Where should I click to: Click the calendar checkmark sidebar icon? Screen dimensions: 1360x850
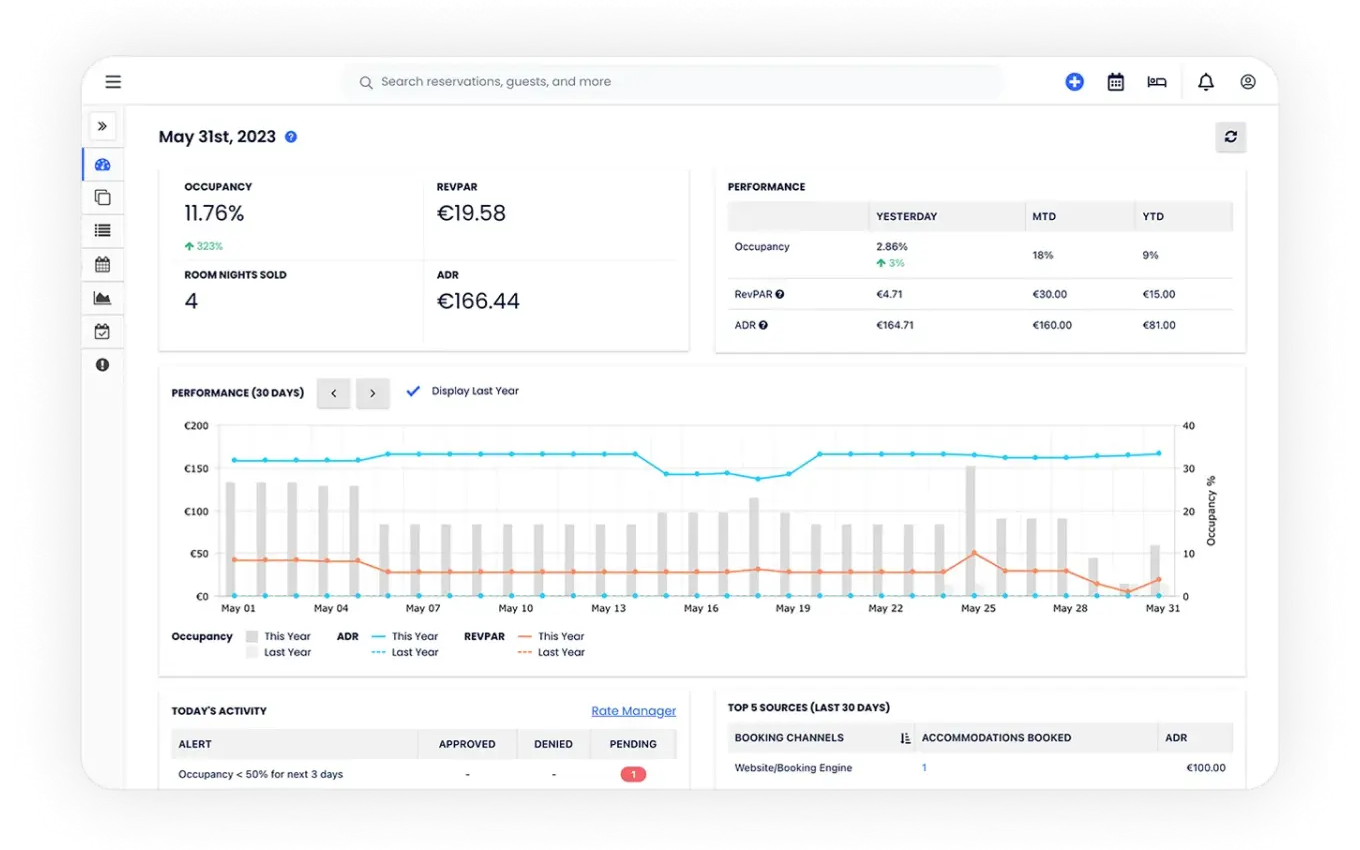click(x=102, y=332)
